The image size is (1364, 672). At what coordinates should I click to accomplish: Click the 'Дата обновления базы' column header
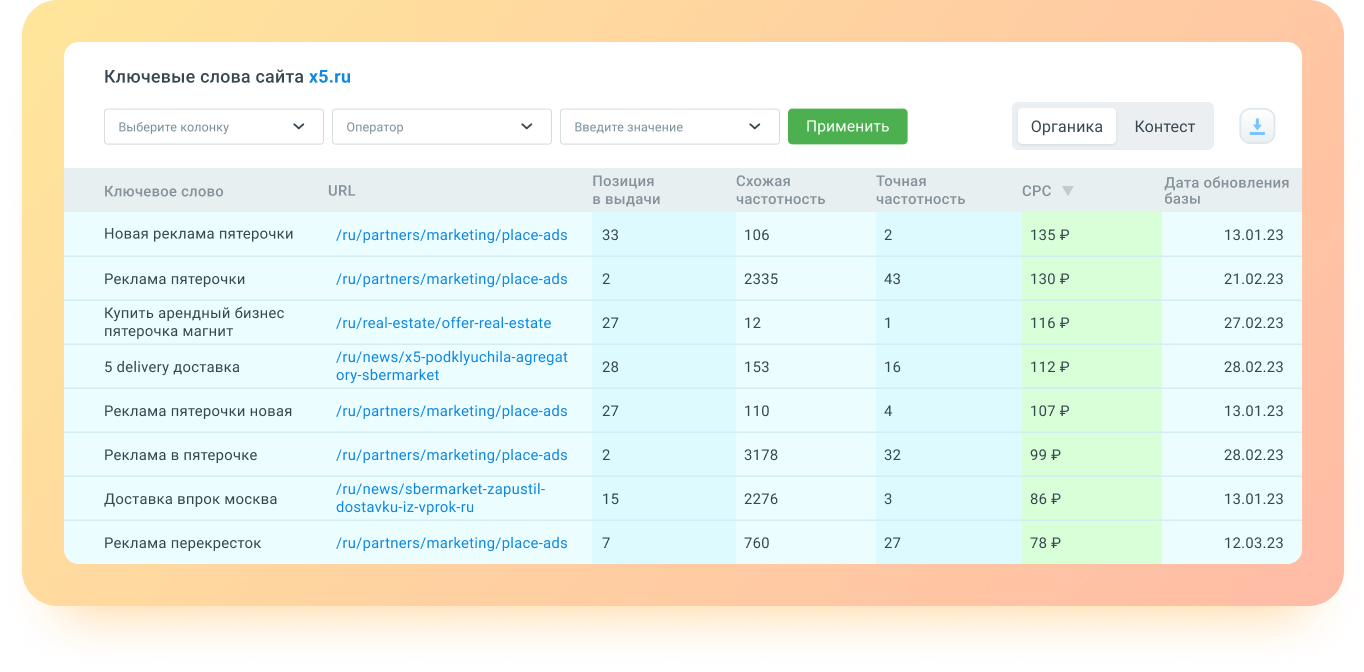pos(1226,190)
